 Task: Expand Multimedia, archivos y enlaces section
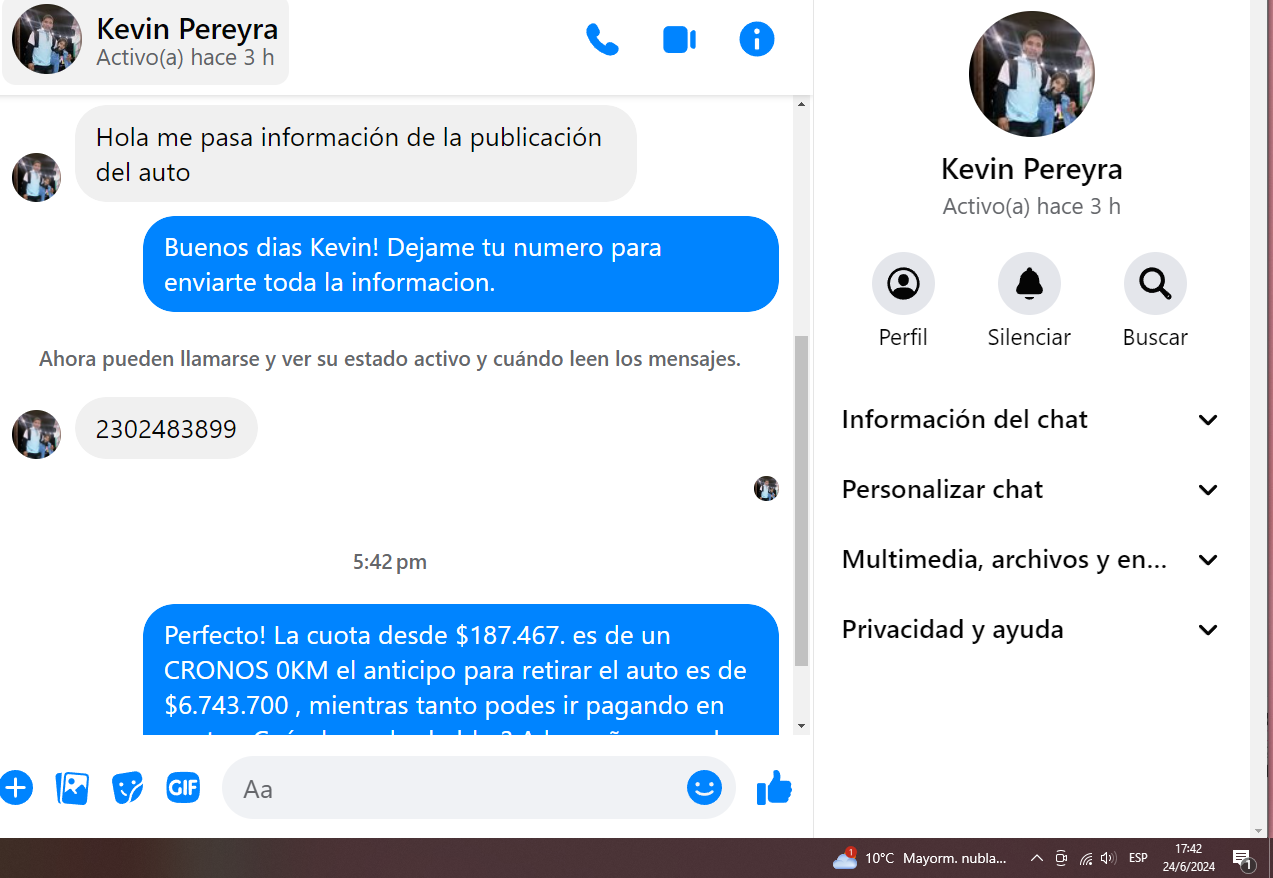pos(1031,560)
